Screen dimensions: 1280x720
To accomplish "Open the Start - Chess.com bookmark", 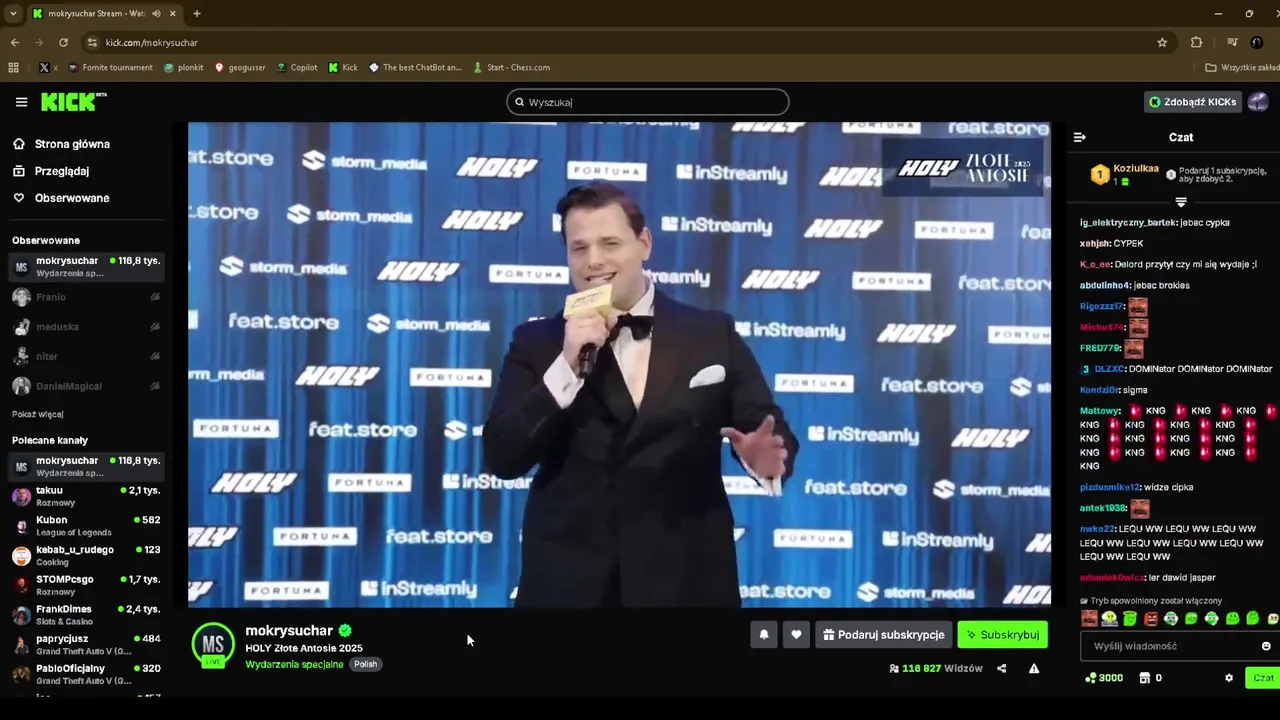I will tap(511, 68).
